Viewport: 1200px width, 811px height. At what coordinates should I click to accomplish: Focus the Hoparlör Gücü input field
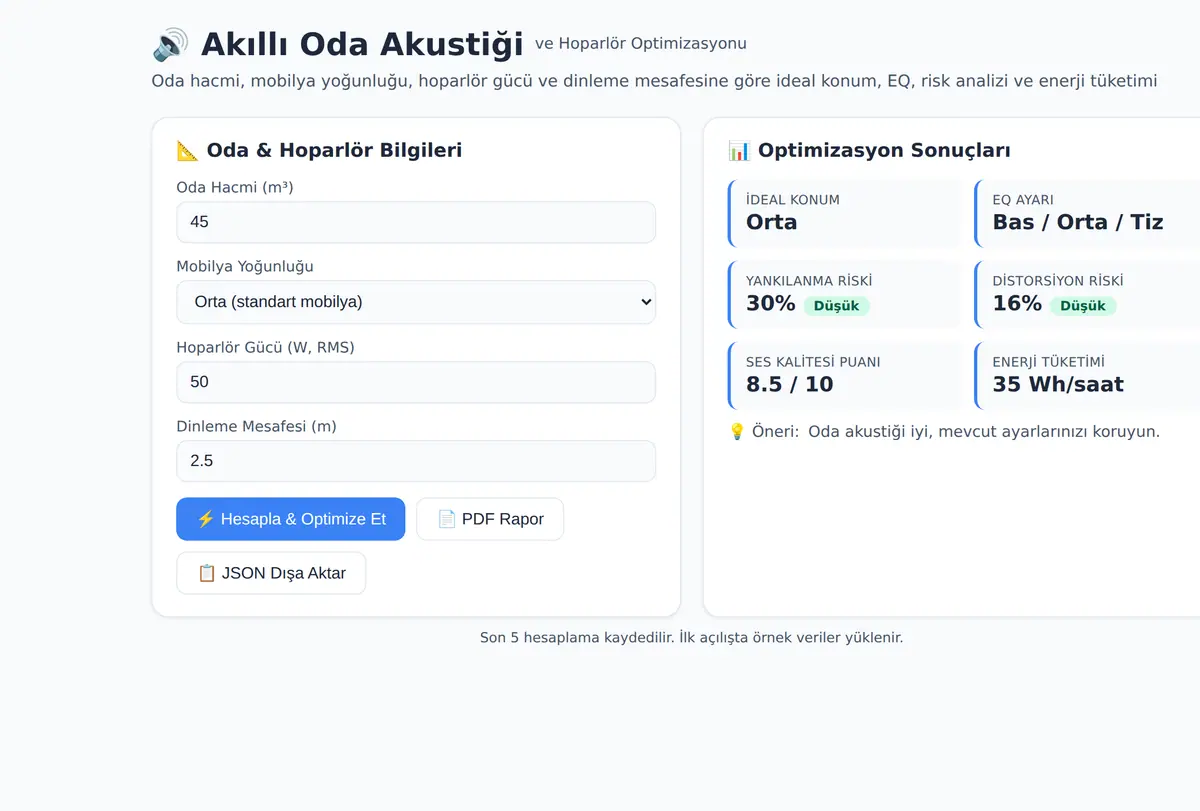point(416,382)
